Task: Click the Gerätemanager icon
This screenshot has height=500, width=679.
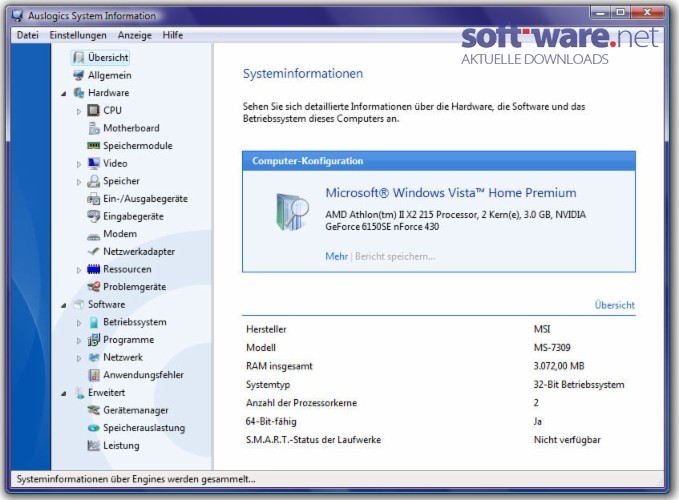Action: (94, 410)
